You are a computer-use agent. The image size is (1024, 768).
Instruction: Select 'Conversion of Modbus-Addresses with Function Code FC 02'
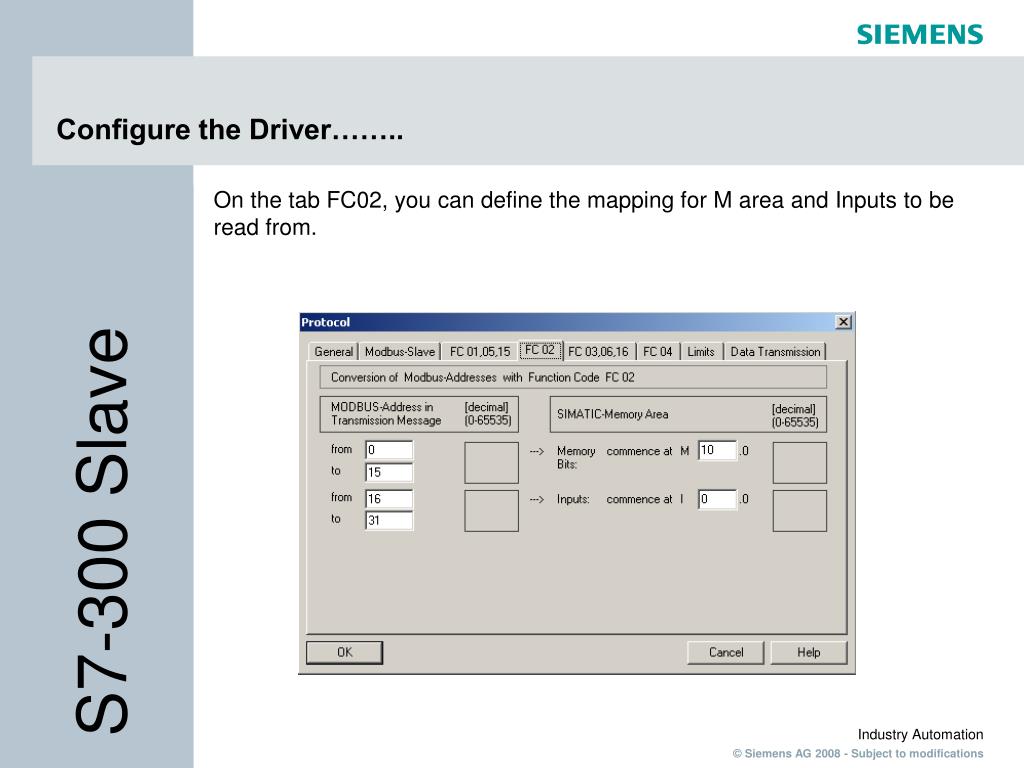[483, 377]
